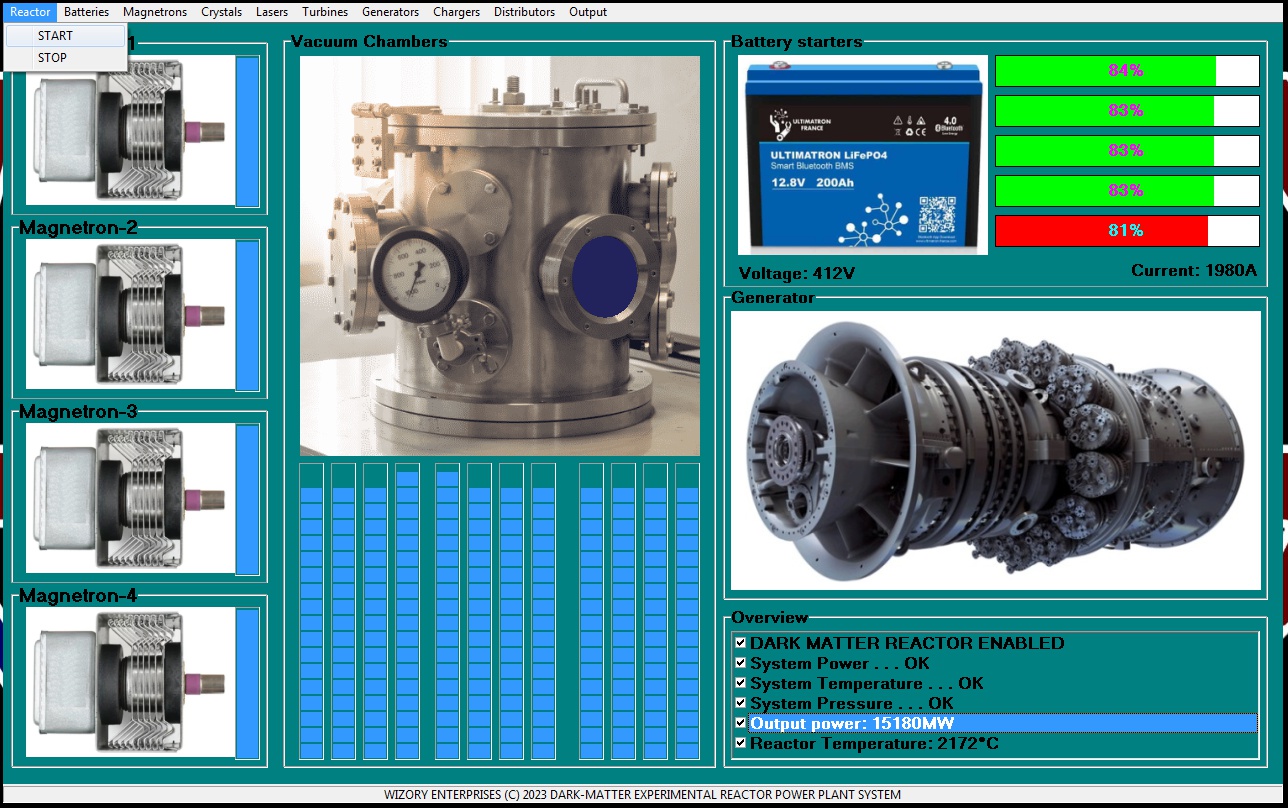Click the Magnetron-2 group label

coord(78,227)
